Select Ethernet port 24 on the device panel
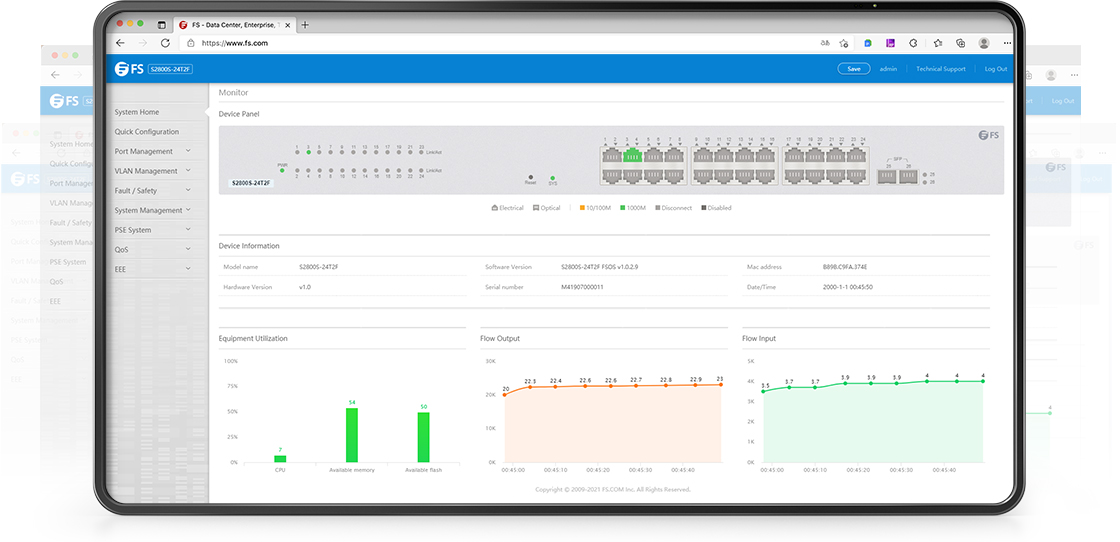Viewport: 1120px width, 542px height. [x=856, y=176]
